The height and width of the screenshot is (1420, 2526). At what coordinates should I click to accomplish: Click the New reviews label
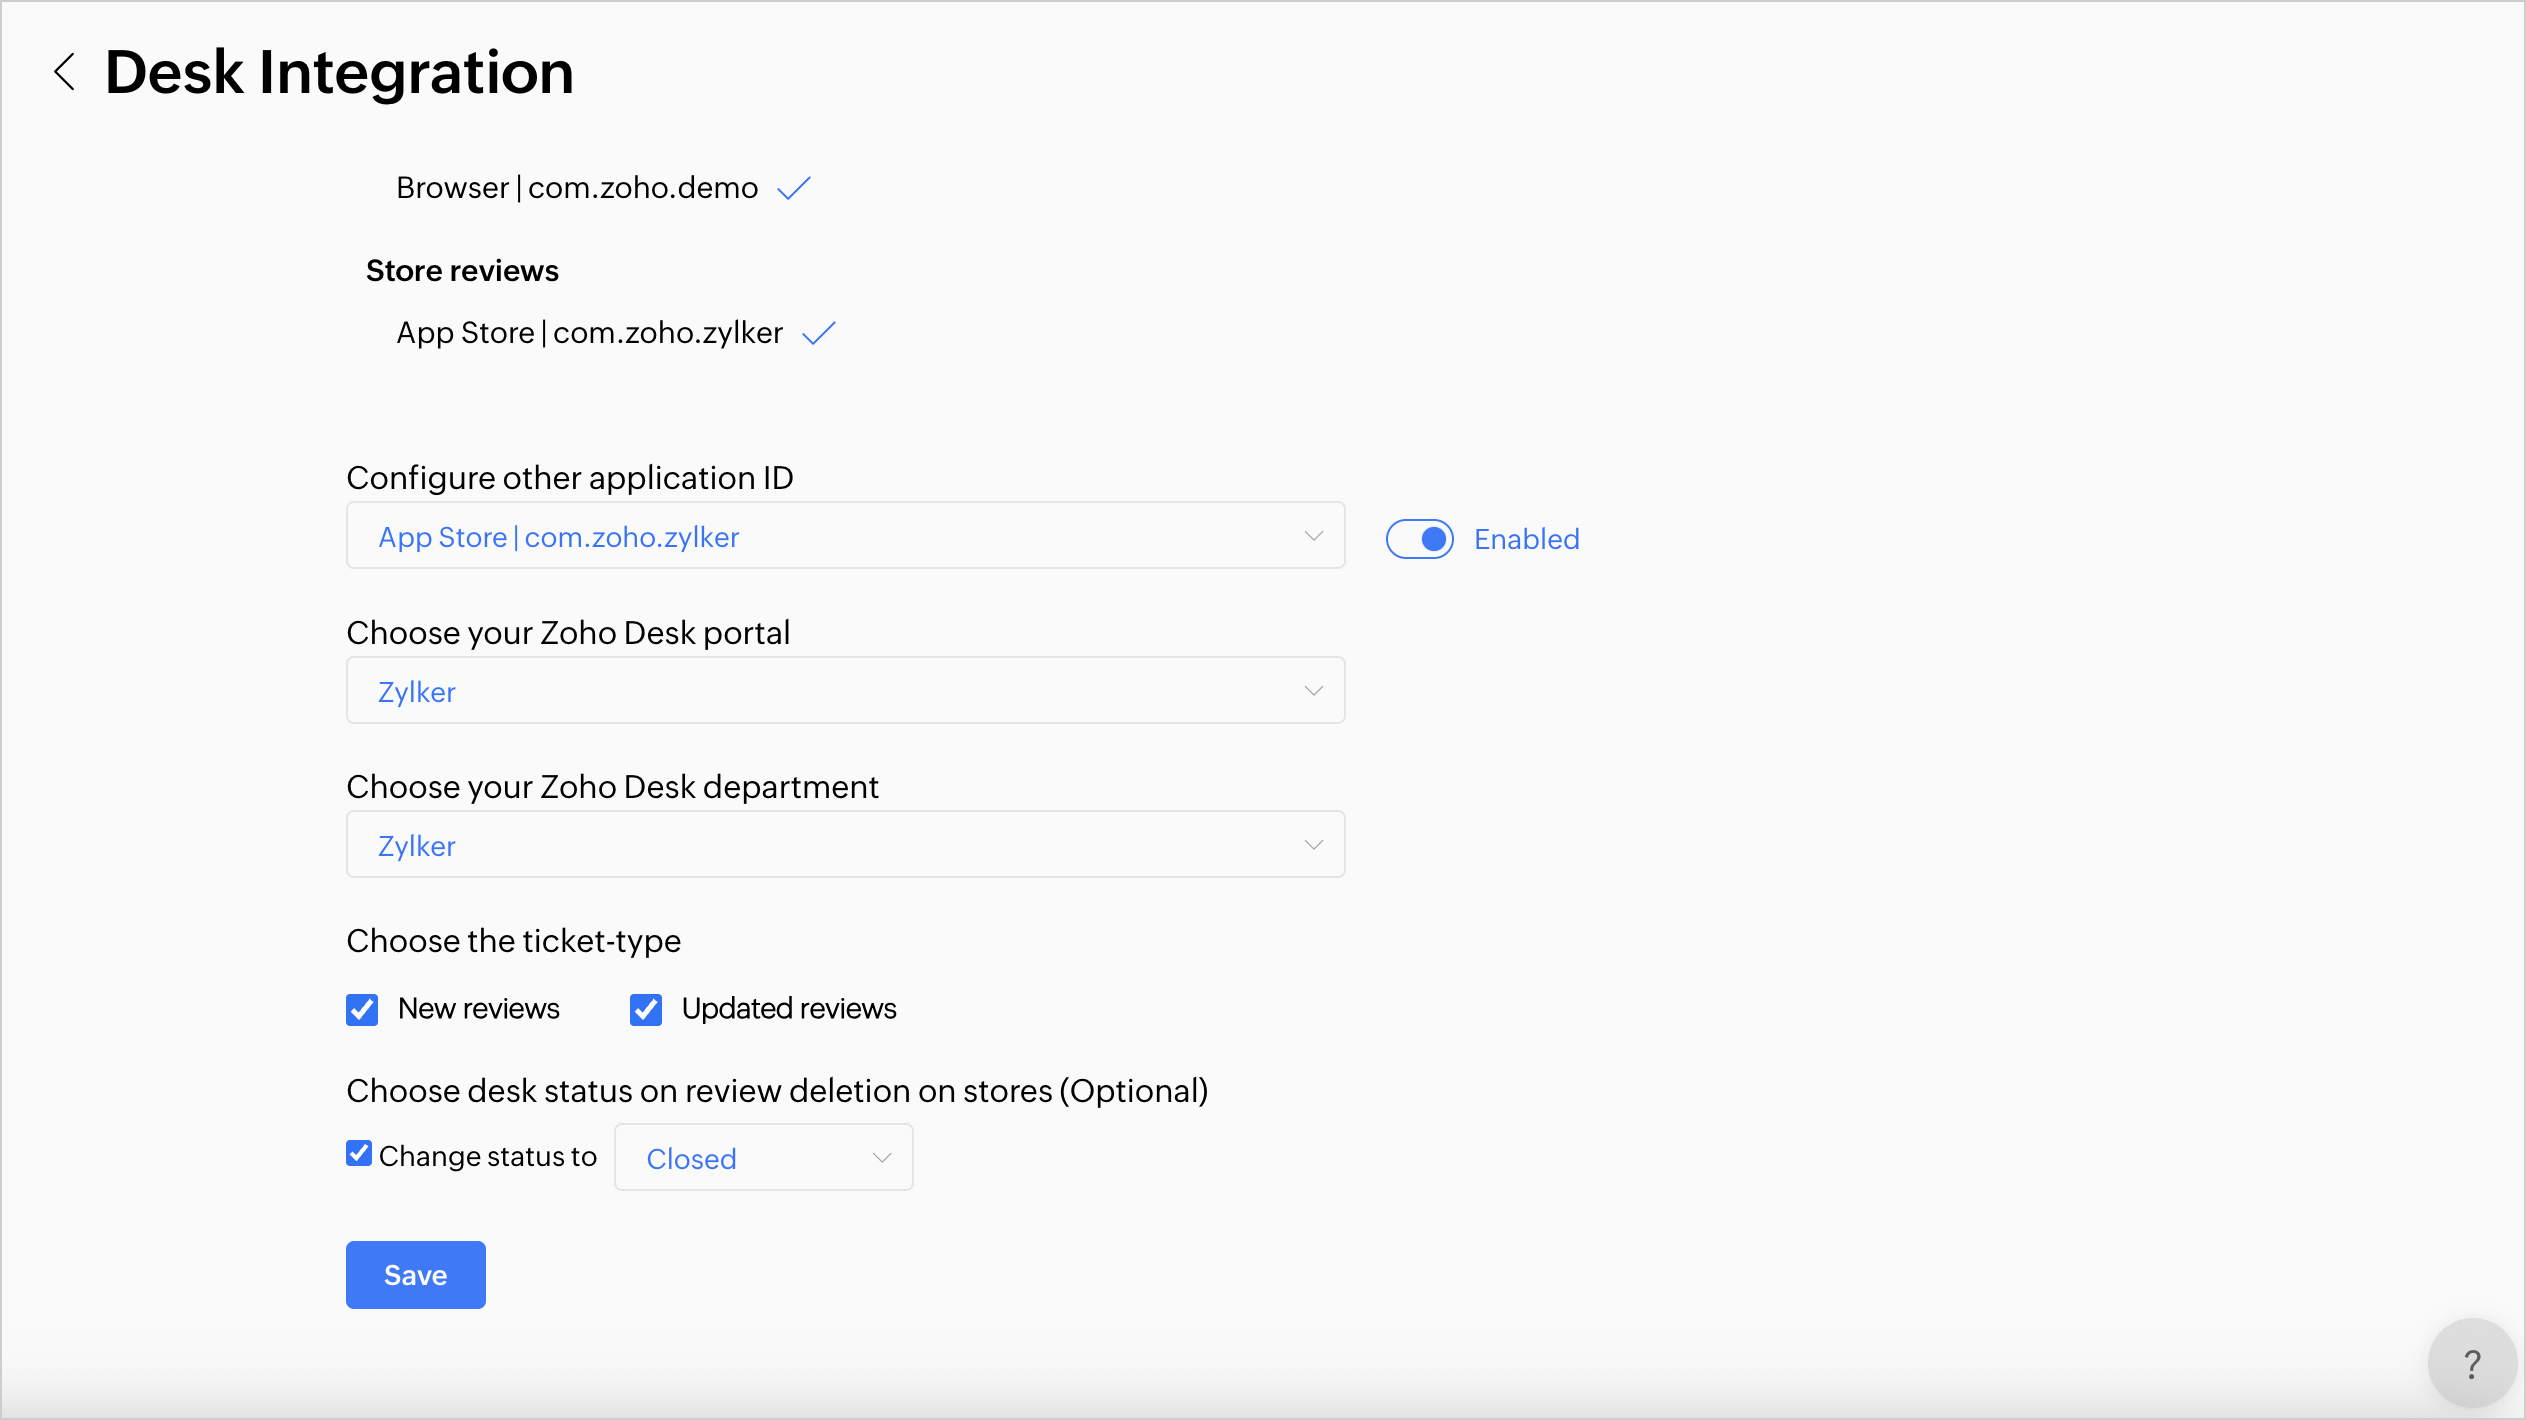tap(479, 1008)
